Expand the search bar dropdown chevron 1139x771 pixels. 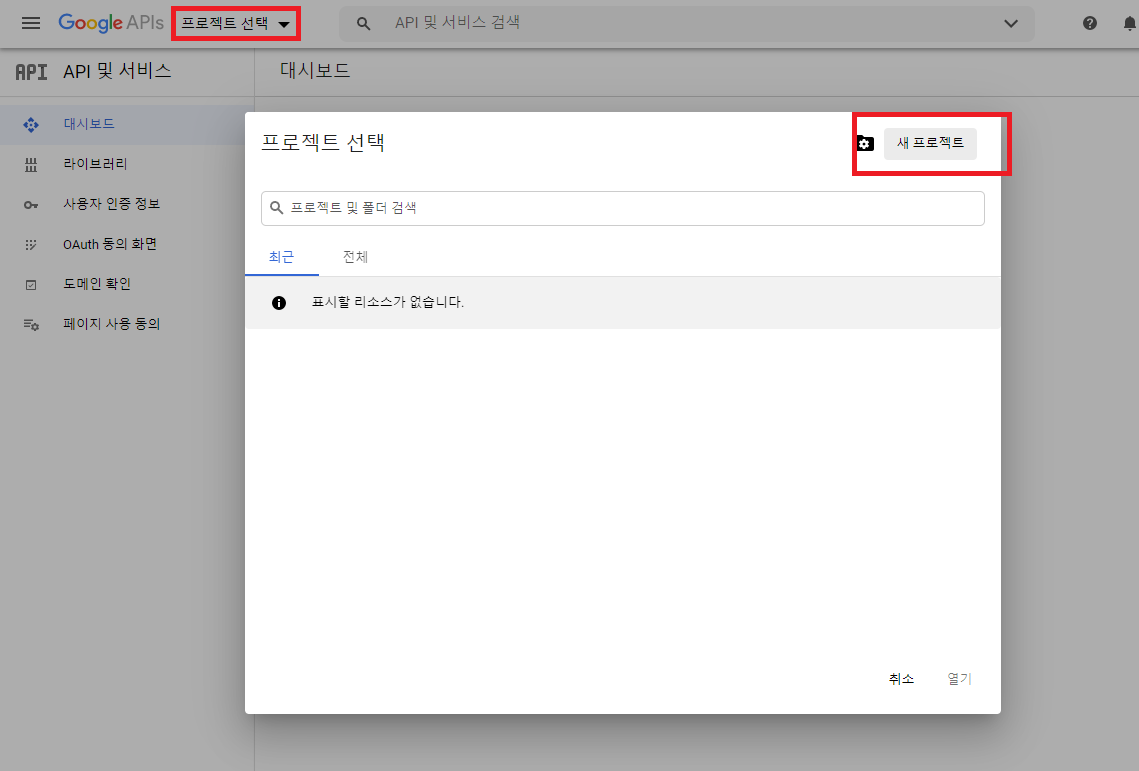tap(1010, 24)
